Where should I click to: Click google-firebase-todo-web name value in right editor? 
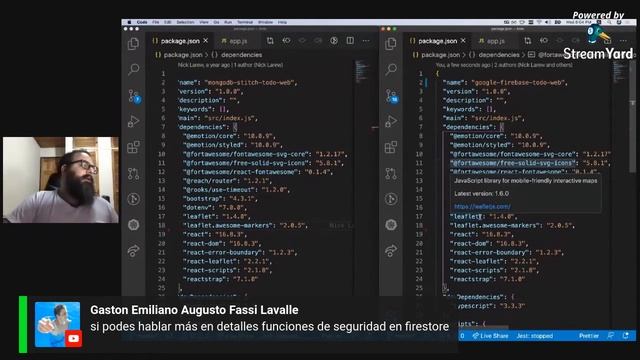point(519,82)
